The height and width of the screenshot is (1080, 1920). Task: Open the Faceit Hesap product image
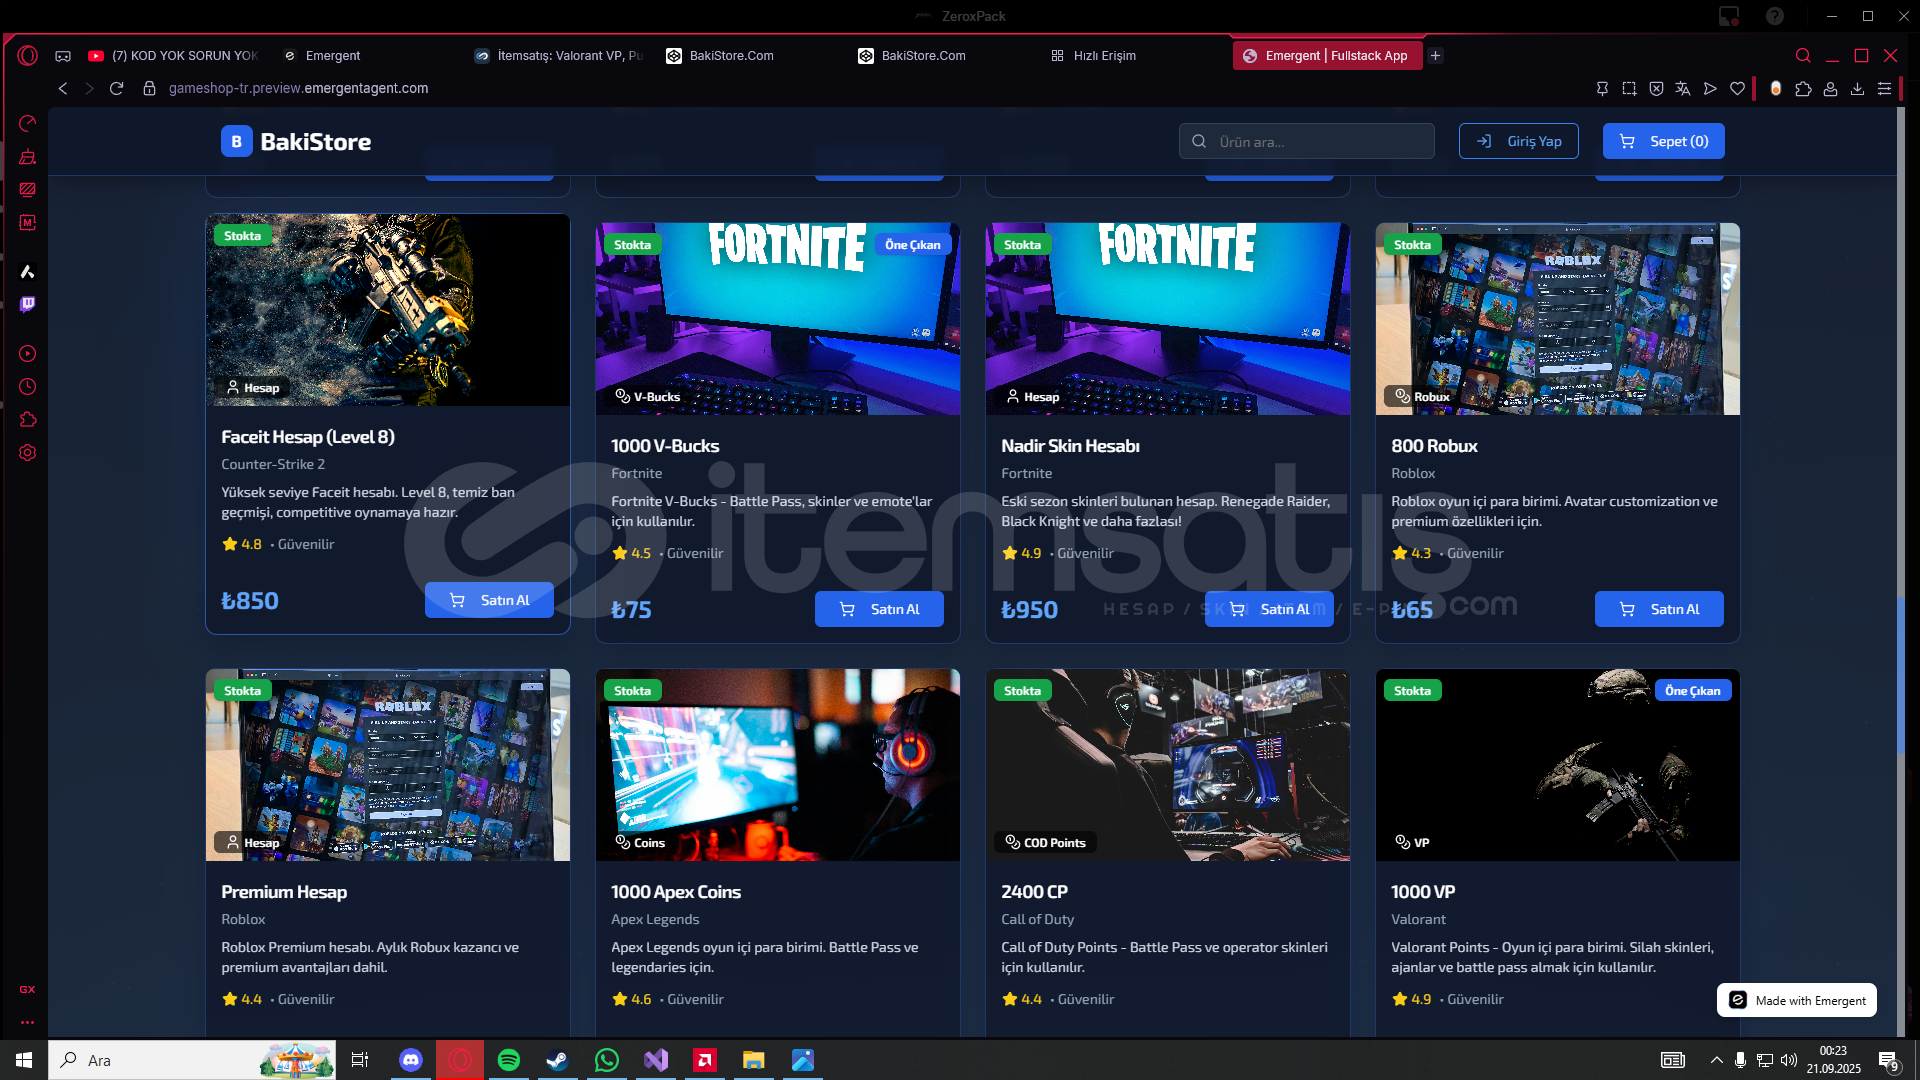pos(388,310)
